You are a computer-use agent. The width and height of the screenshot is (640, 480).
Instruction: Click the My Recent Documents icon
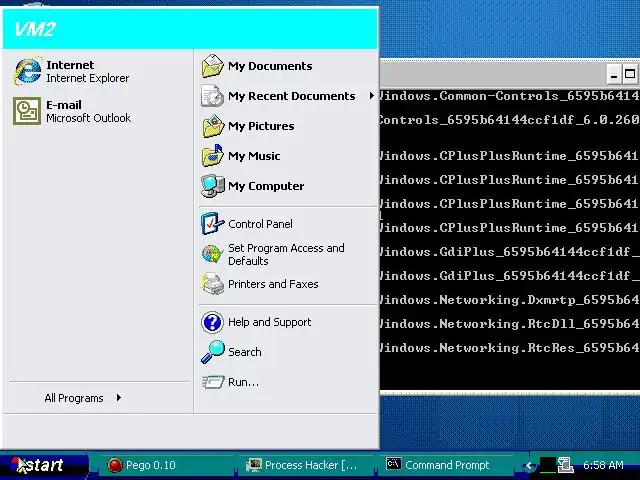[212, 96]
